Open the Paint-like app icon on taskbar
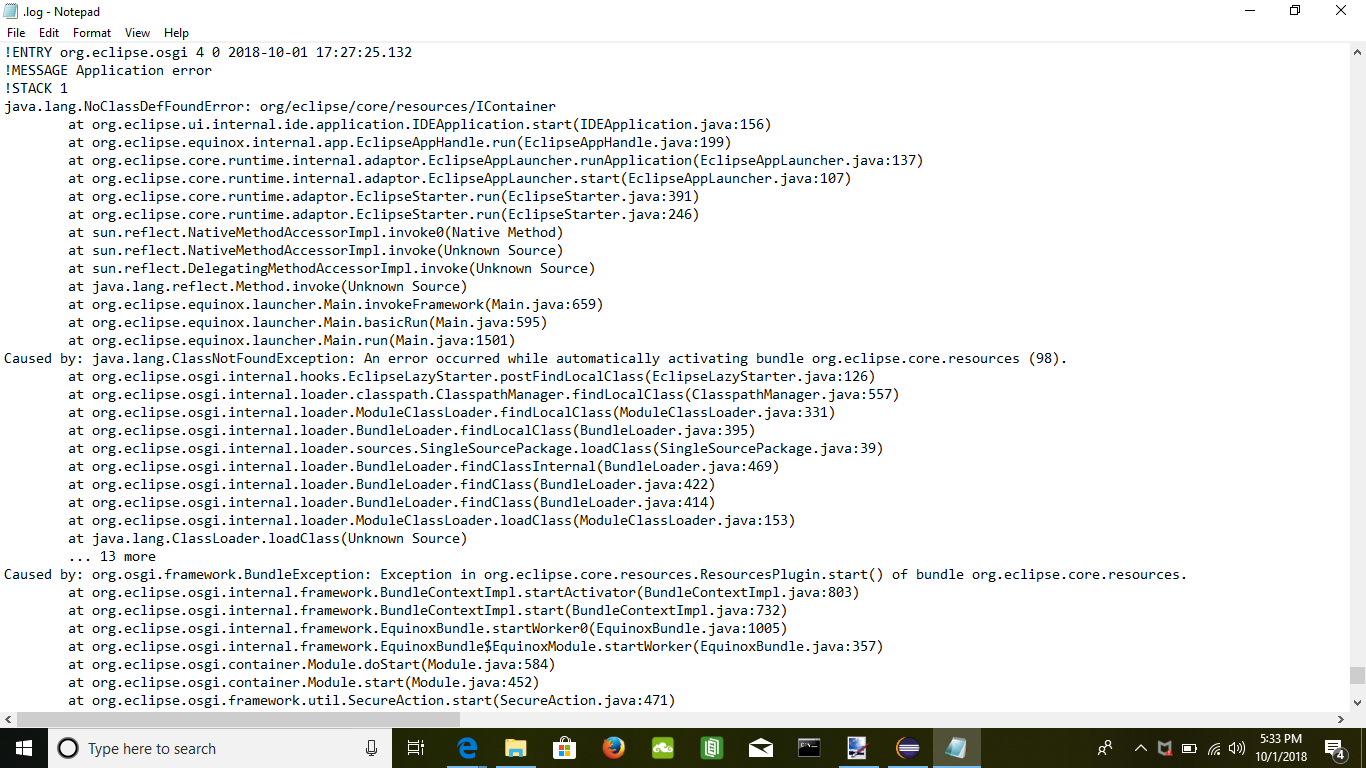The height and width of the screenshot is (768, 1366). point(858,748)
